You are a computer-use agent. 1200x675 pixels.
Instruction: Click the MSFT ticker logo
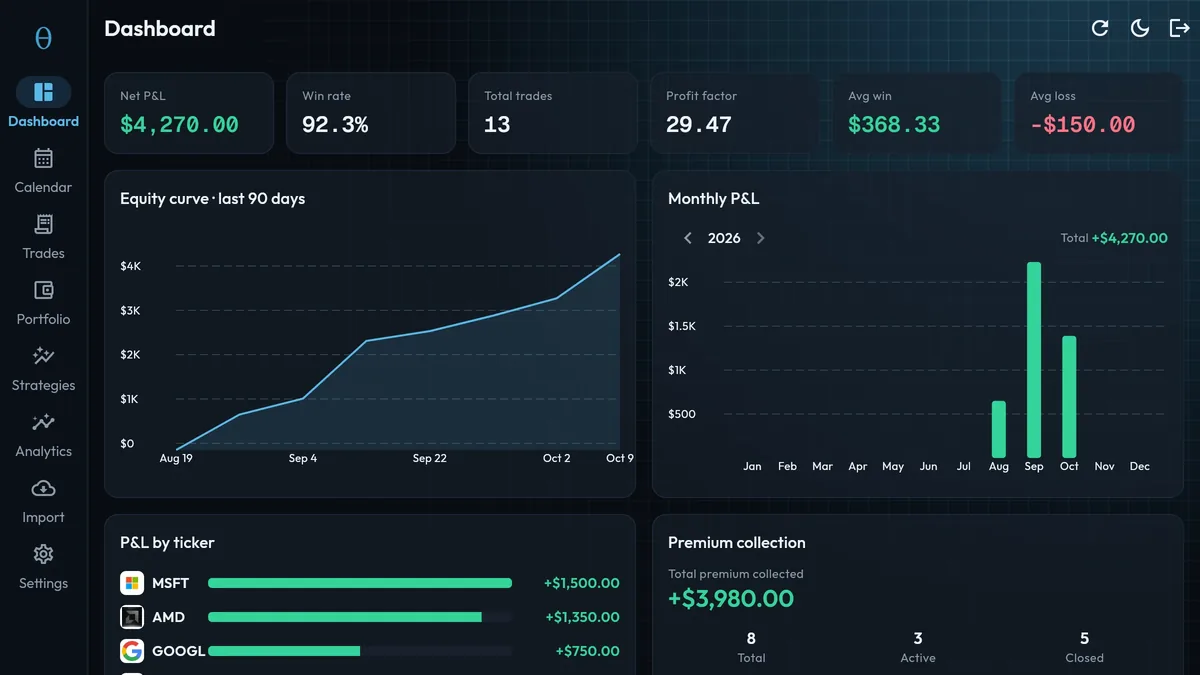tap(132, 583)
